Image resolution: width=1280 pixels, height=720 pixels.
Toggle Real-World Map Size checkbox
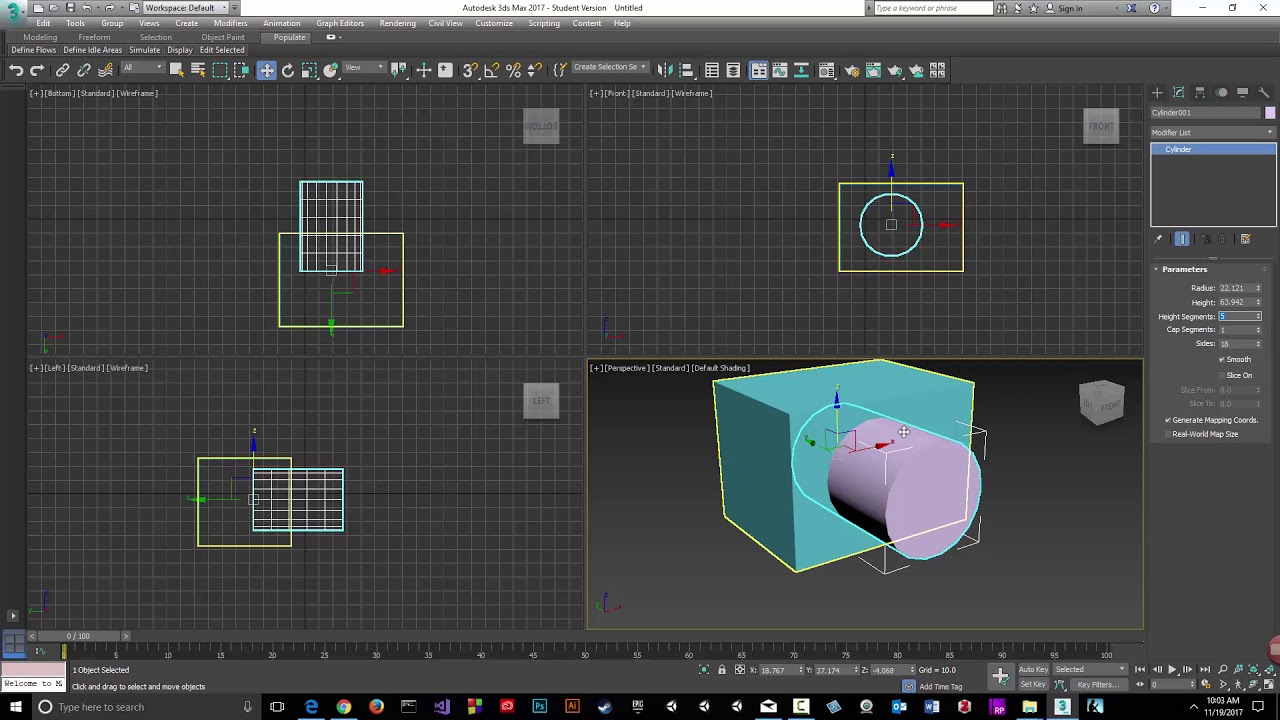pyautogui.click(x=1167, y=434)
